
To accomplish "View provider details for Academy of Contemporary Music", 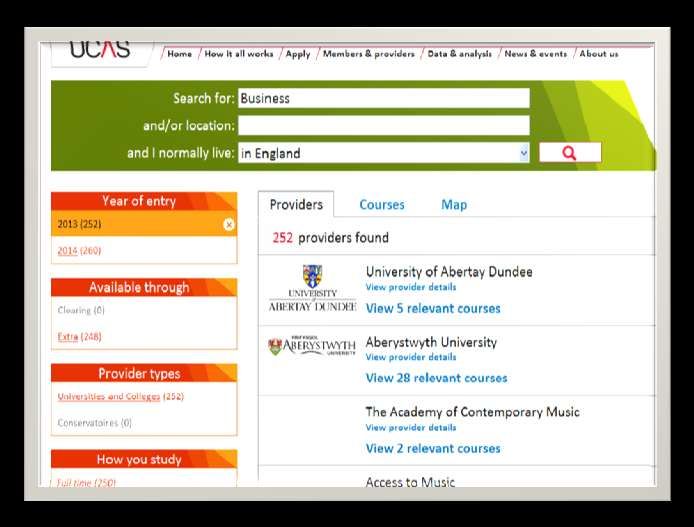I will 411,427.
